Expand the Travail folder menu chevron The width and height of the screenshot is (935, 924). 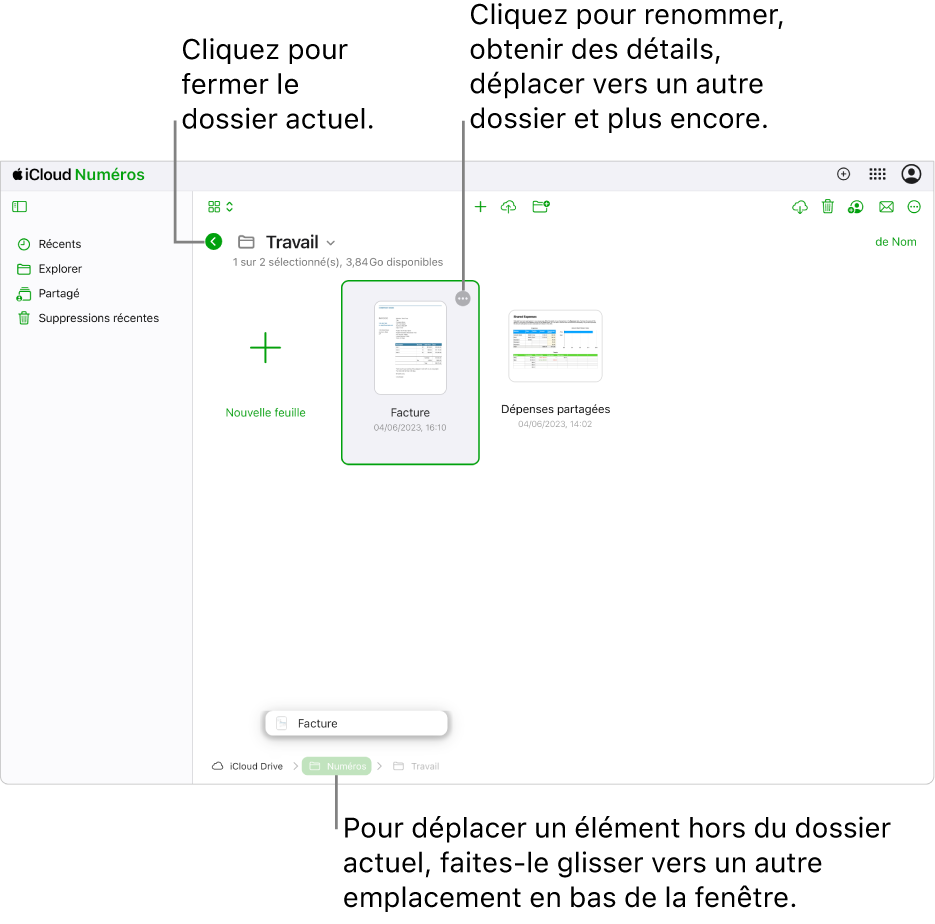point(331,243)
